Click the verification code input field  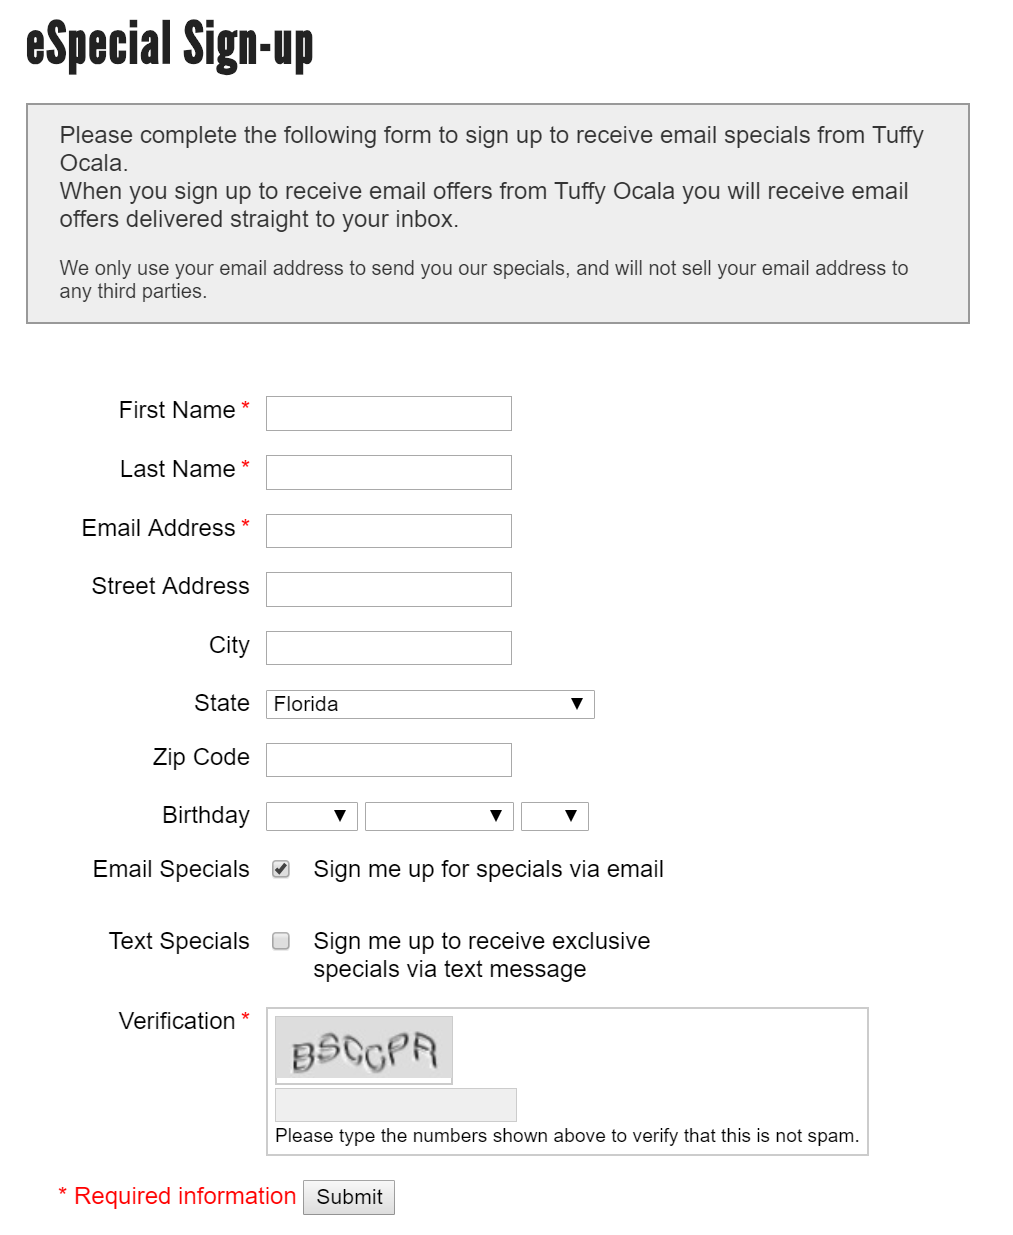coord(395,1105)
